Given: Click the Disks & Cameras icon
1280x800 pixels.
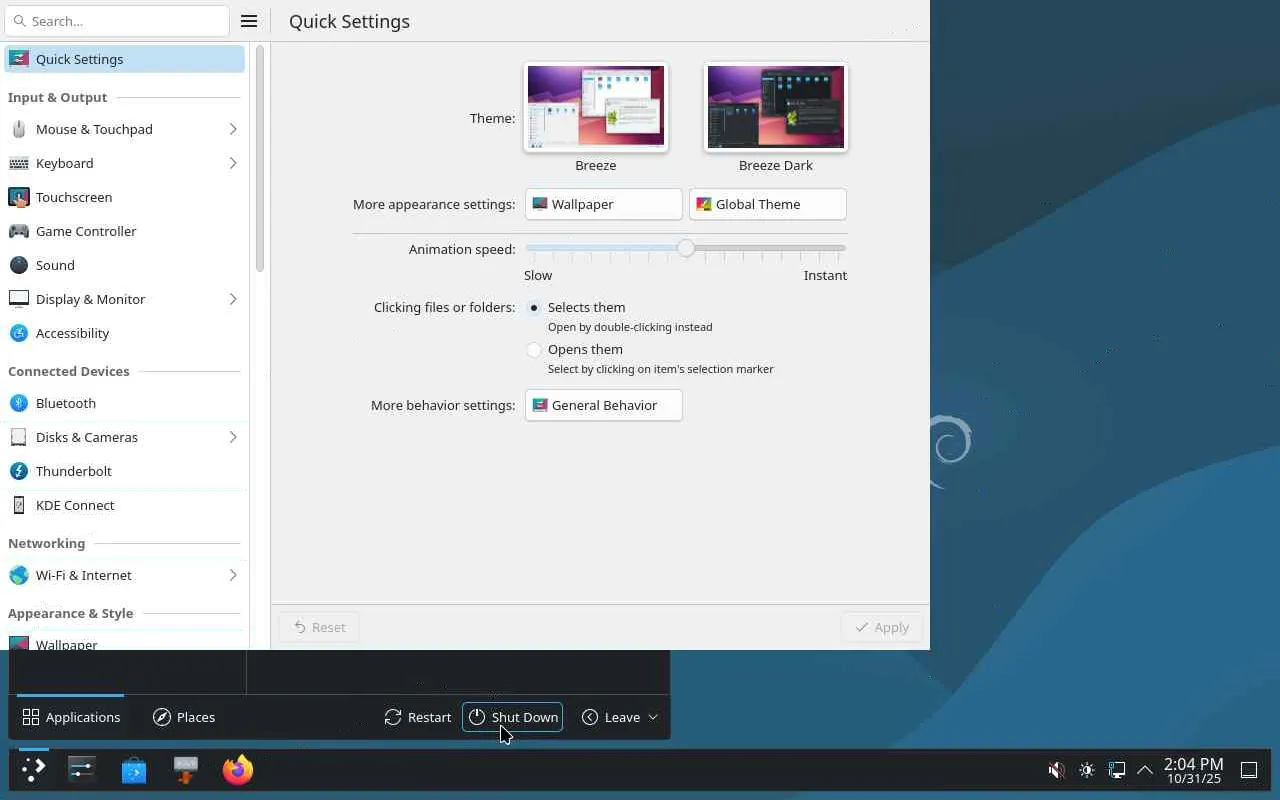Looking at the screenshot, I should 19,437.
